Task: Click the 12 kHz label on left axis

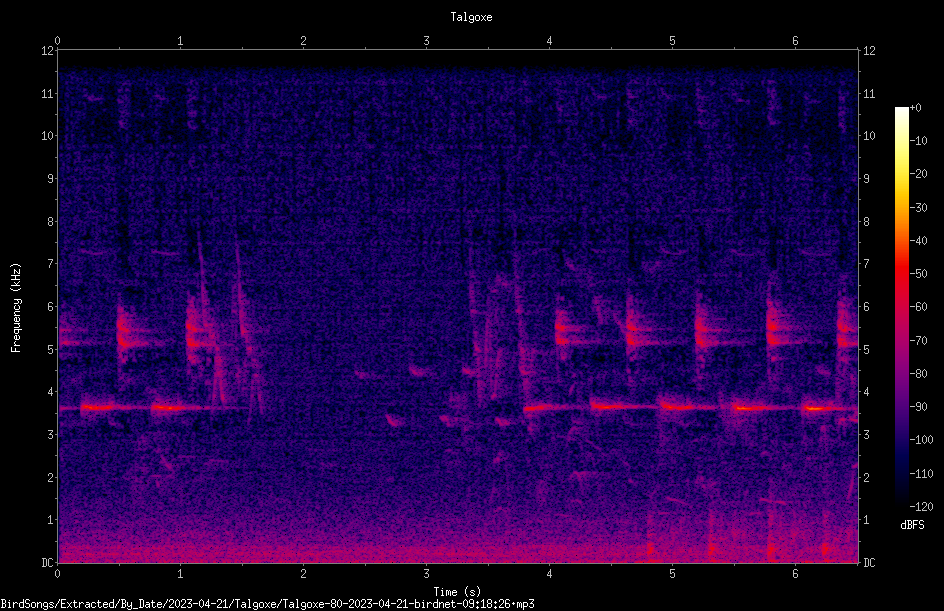Action: point(47,51)
